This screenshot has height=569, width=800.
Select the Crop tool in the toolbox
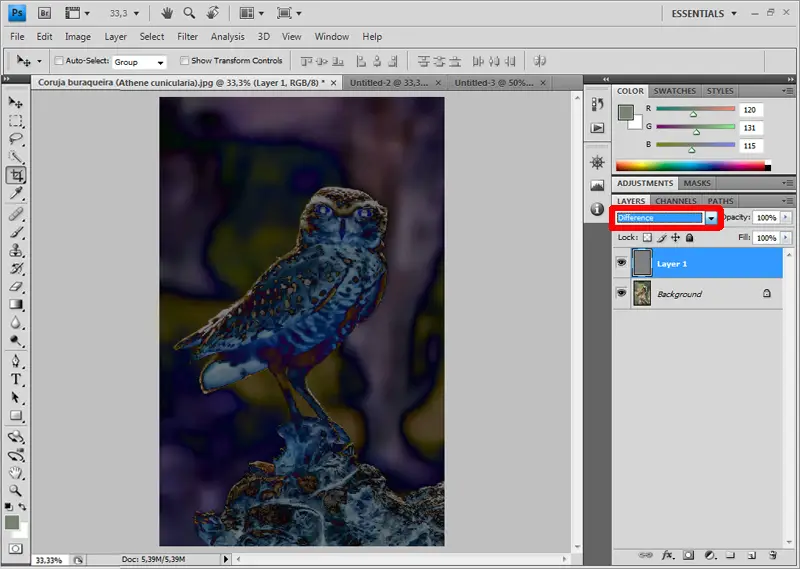click(x=16, y=174)
